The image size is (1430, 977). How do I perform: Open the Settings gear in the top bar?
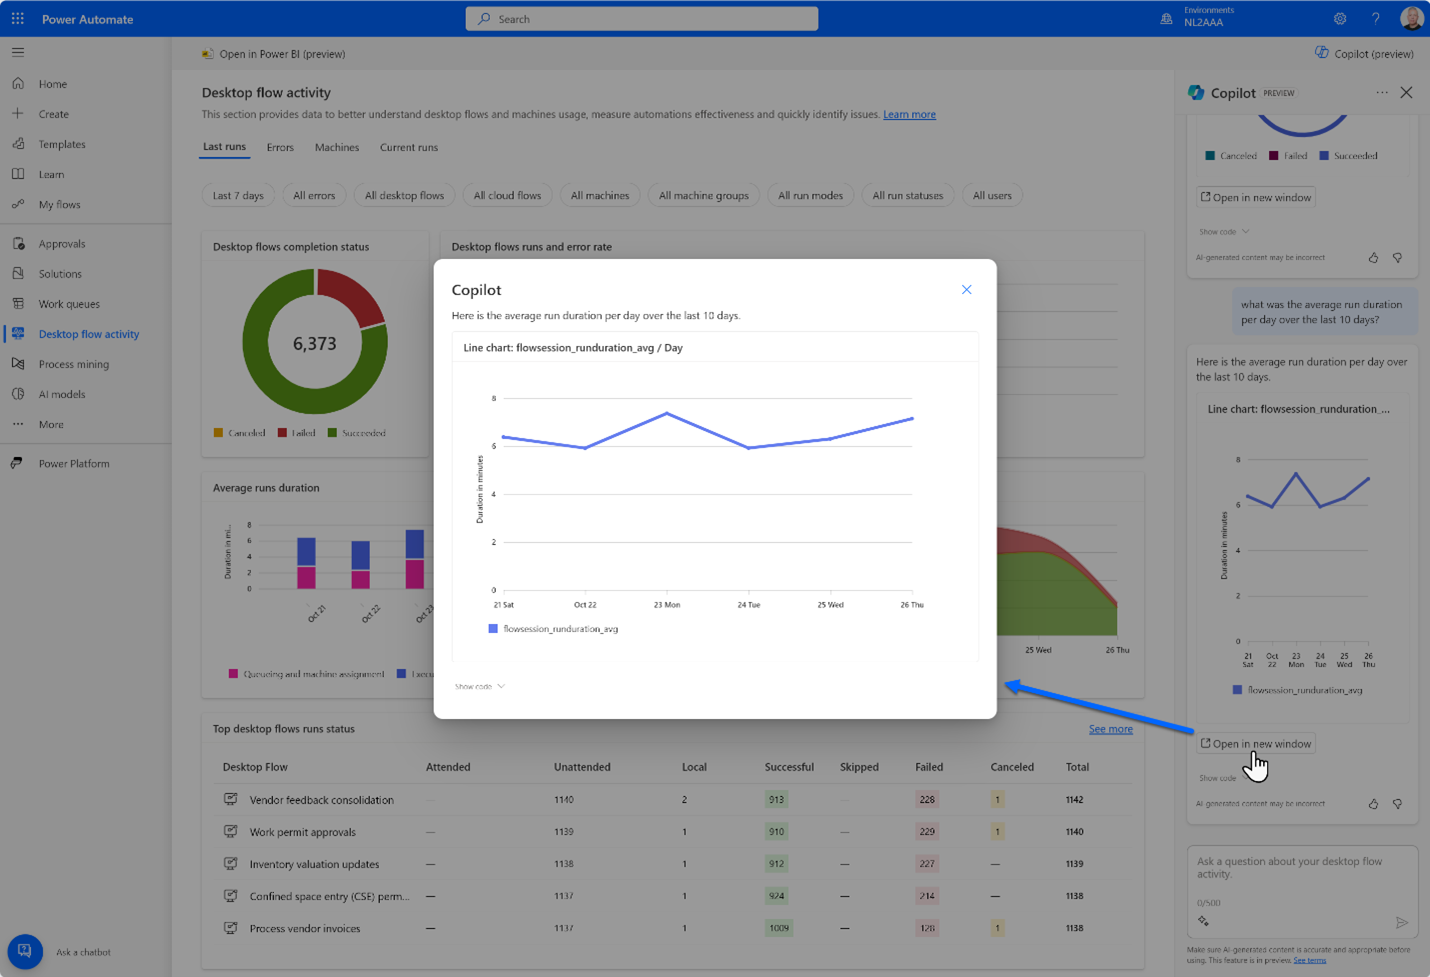tap(1339, 18)
